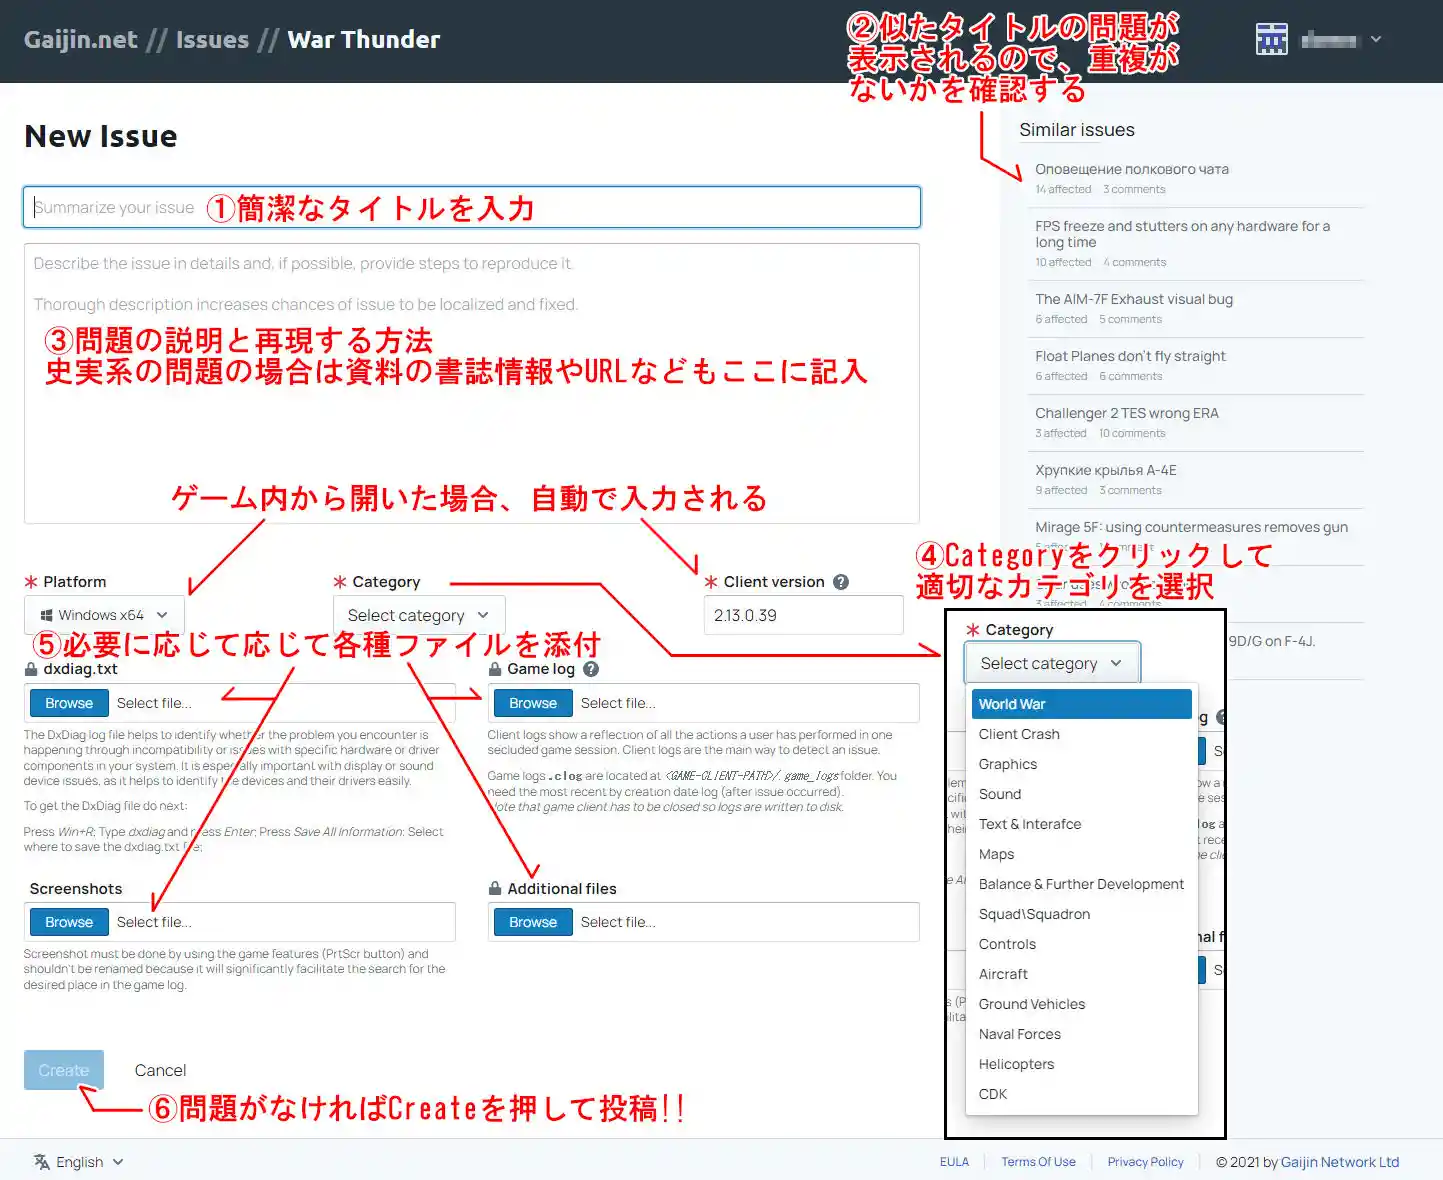This screenshot has height=1180, width=1443.
Task: Select Squad\Squadron category option
Action: [1082, 914]
